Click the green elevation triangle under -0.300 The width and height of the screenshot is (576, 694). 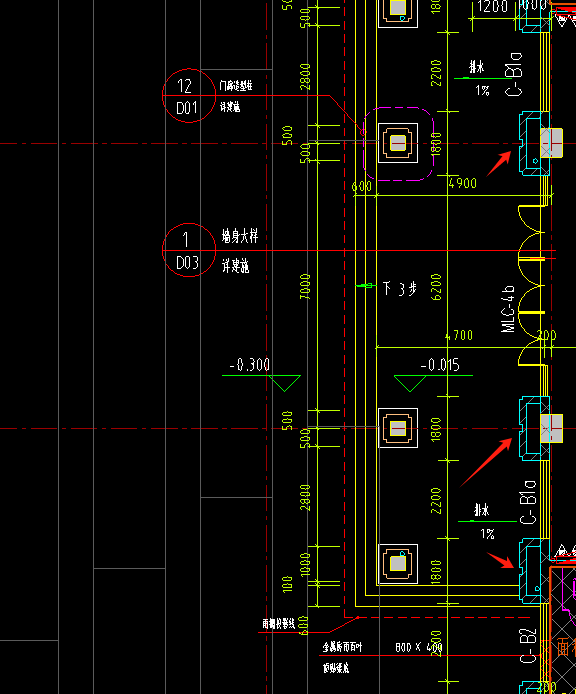(x=285, y=383)
